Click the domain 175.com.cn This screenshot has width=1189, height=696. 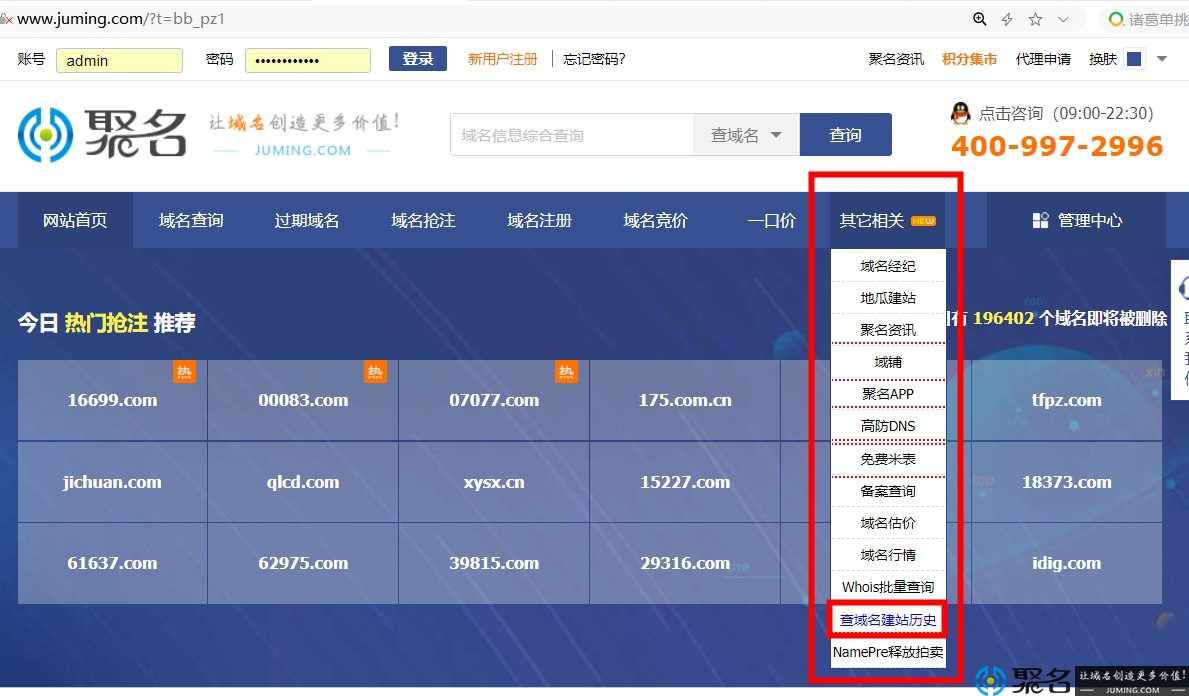click(x=685, y=400)
